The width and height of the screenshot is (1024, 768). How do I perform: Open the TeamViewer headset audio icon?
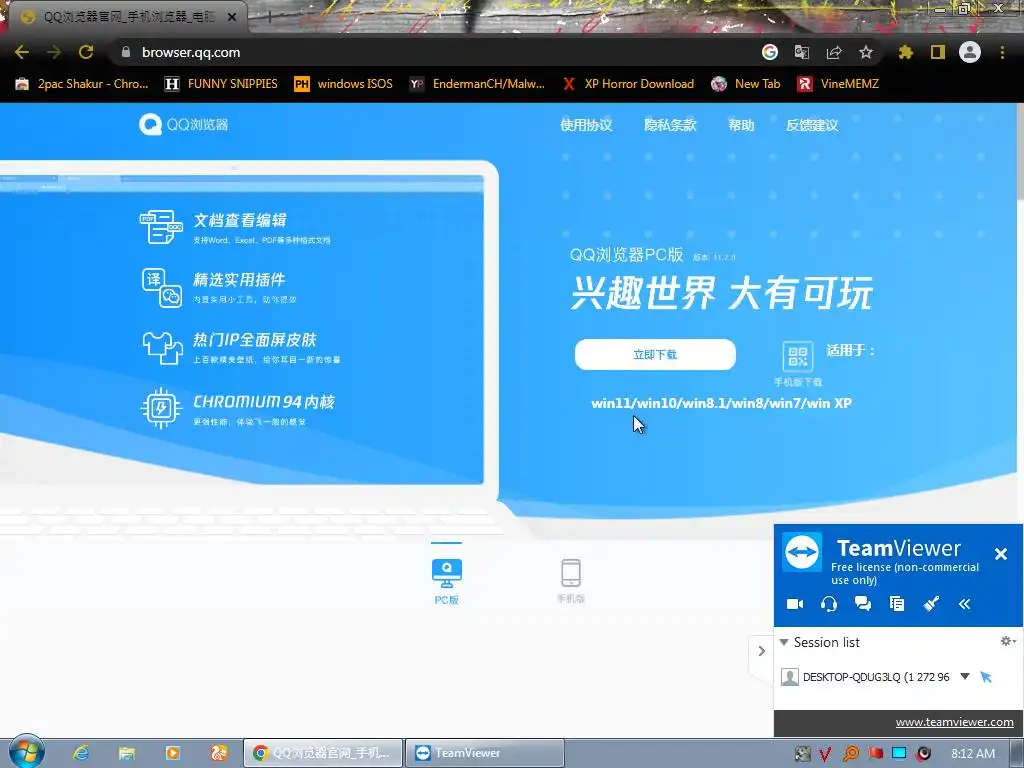point(829,604)
